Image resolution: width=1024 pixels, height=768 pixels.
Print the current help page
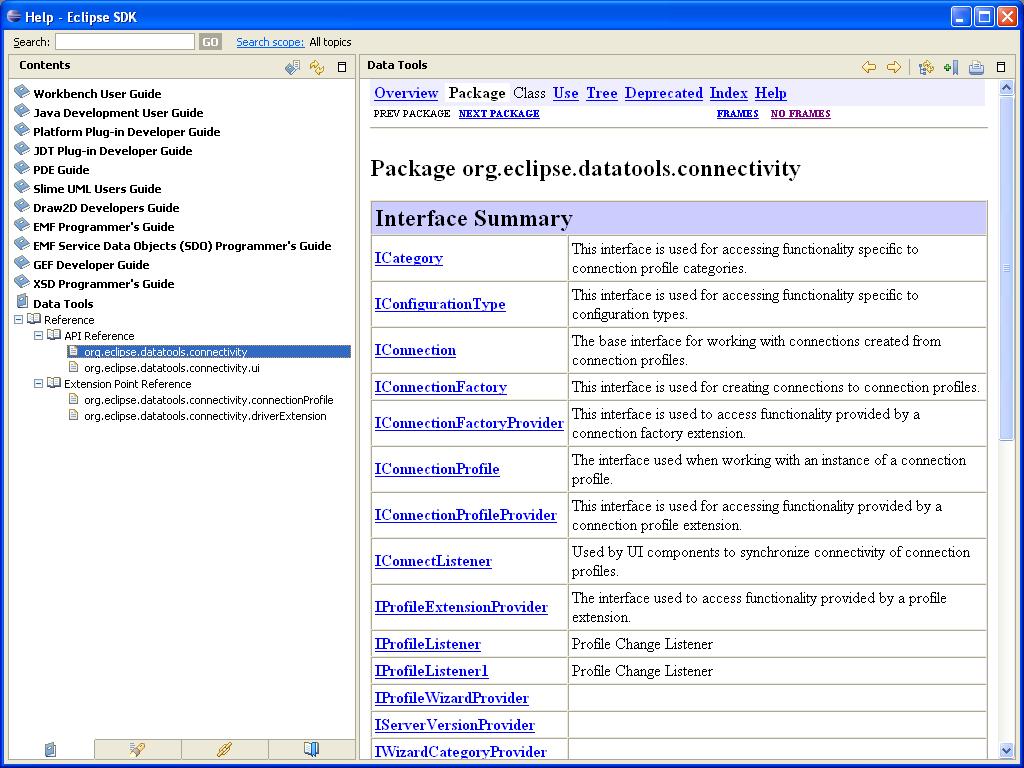point(976,67)
